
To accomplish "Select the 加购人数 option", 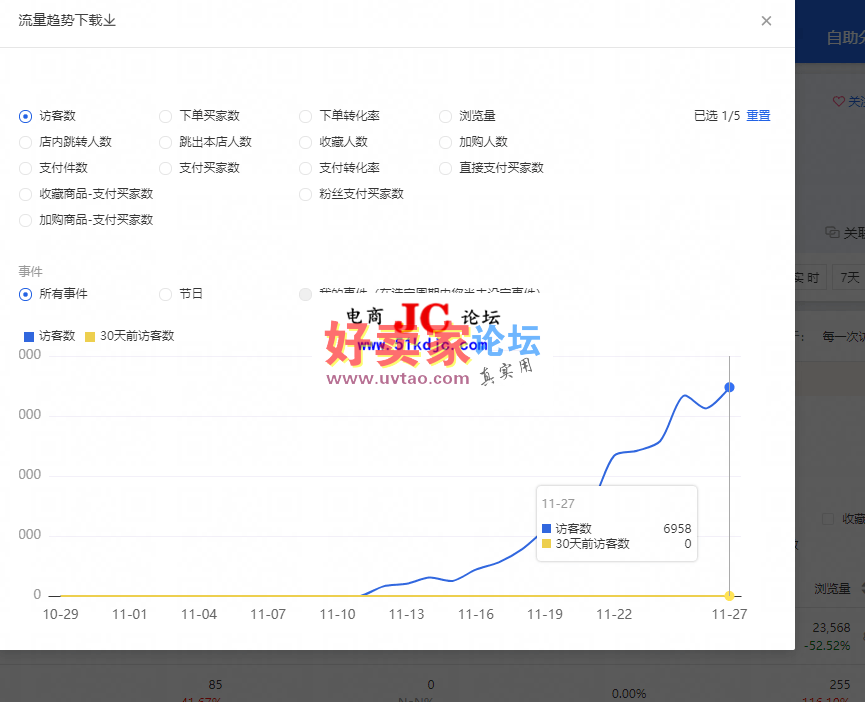I will [x=446, y=142].
